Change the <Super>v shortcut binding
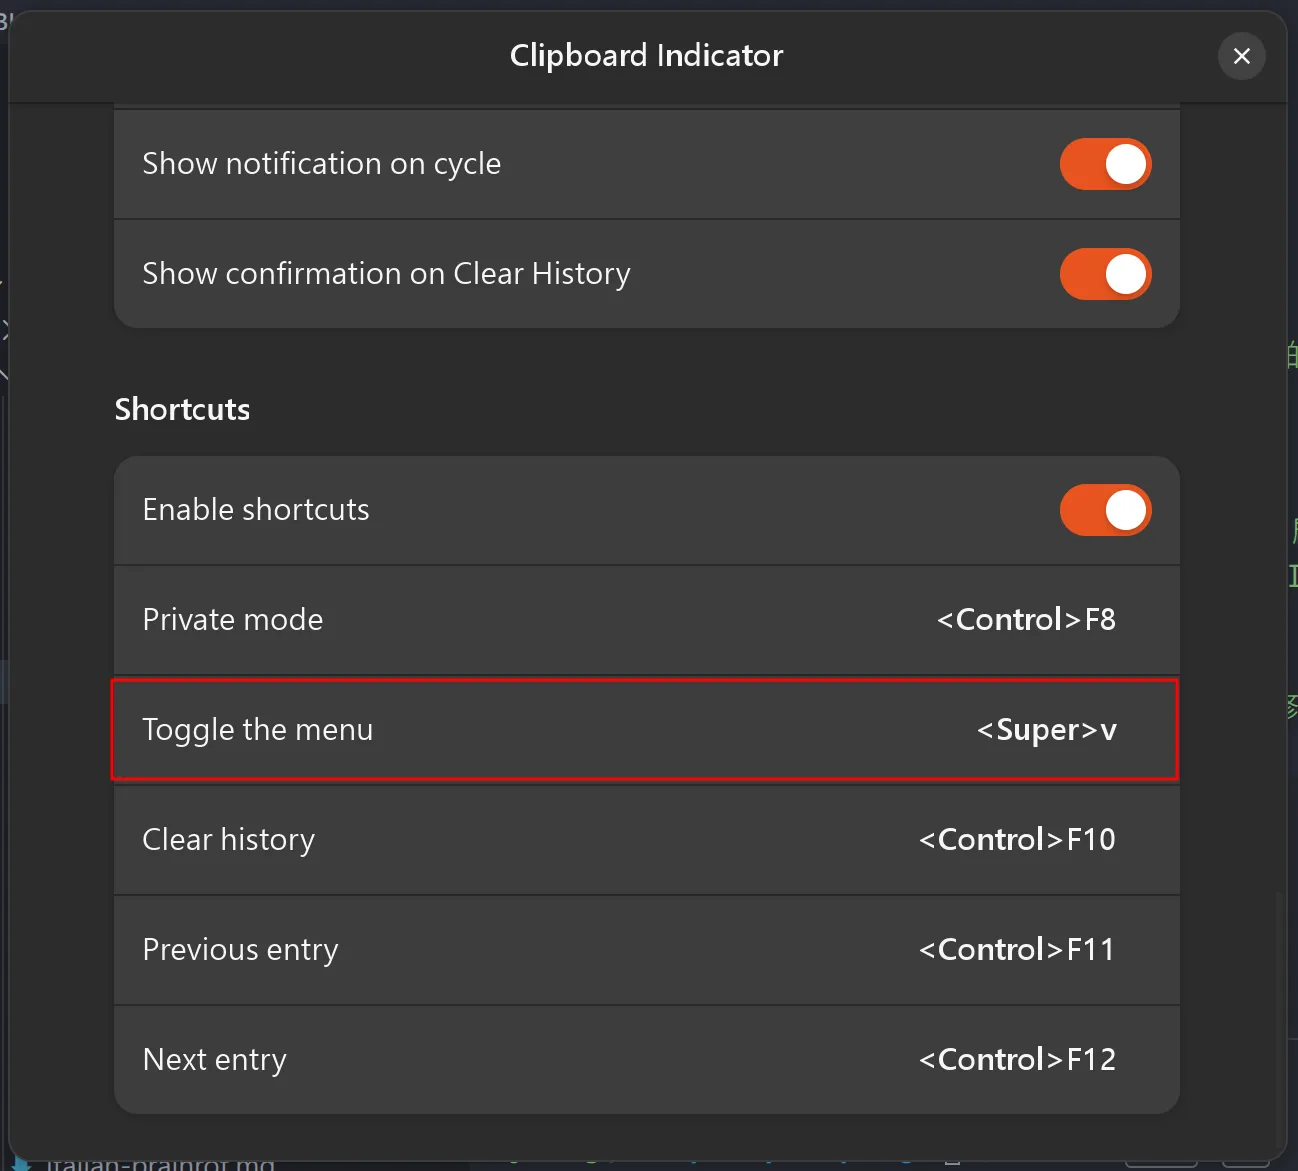 click(1046, 730)
